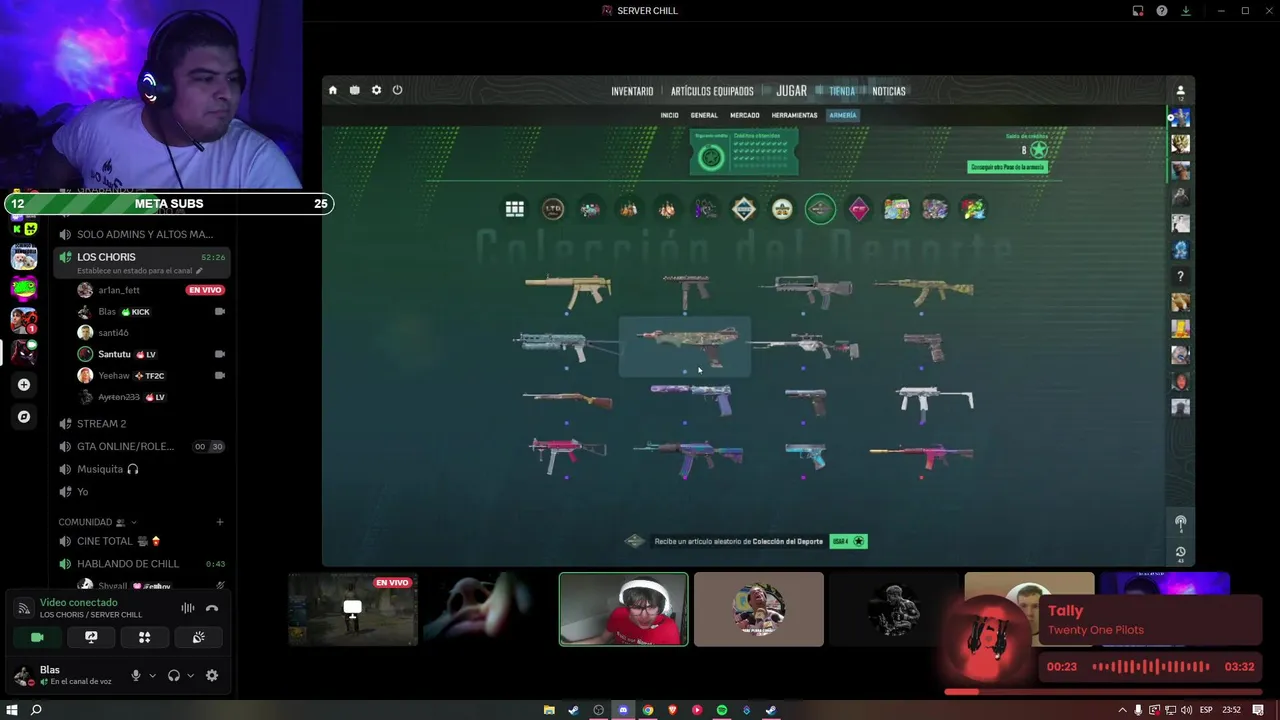1280x720 pixels.
Task: Select the HERRAMIENTAS sub-tab
Action: tap(794, 115)
